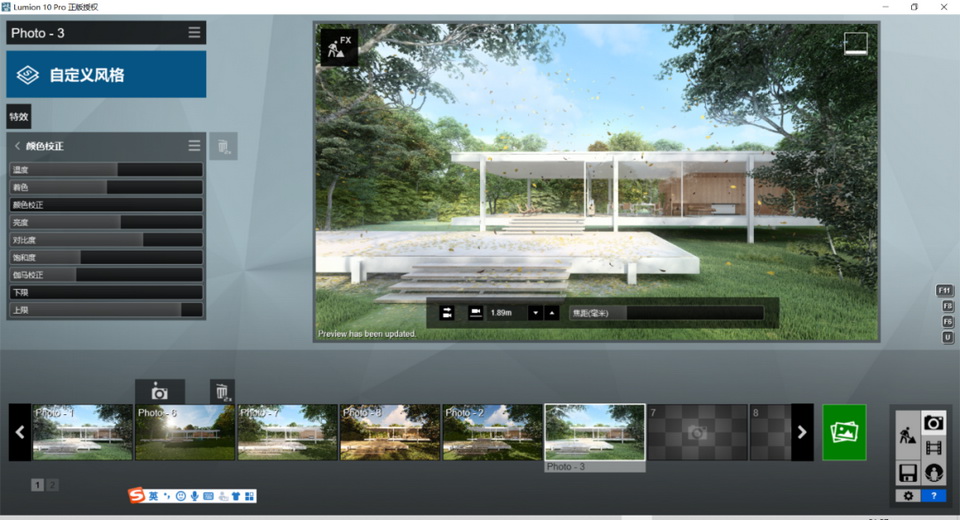
Task: Click the trash icon above the photo strip
Action: click(222, 392)
